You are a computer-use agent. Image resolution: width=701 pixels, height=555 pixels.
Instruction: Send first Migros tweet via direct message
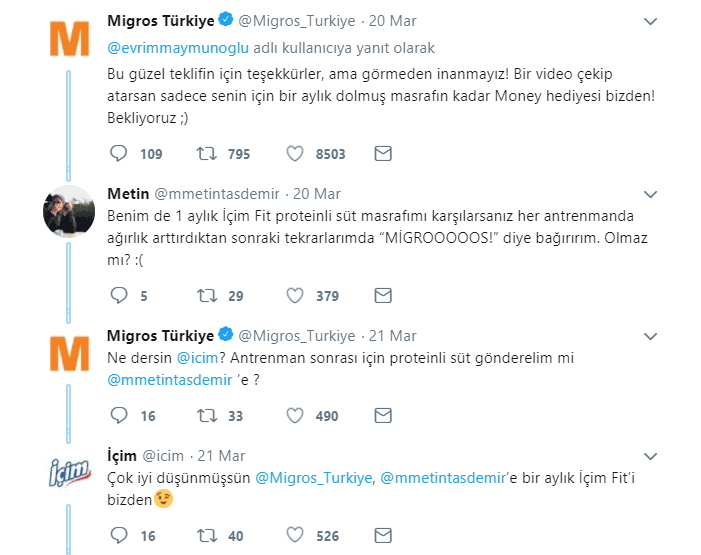pos(383,154)
